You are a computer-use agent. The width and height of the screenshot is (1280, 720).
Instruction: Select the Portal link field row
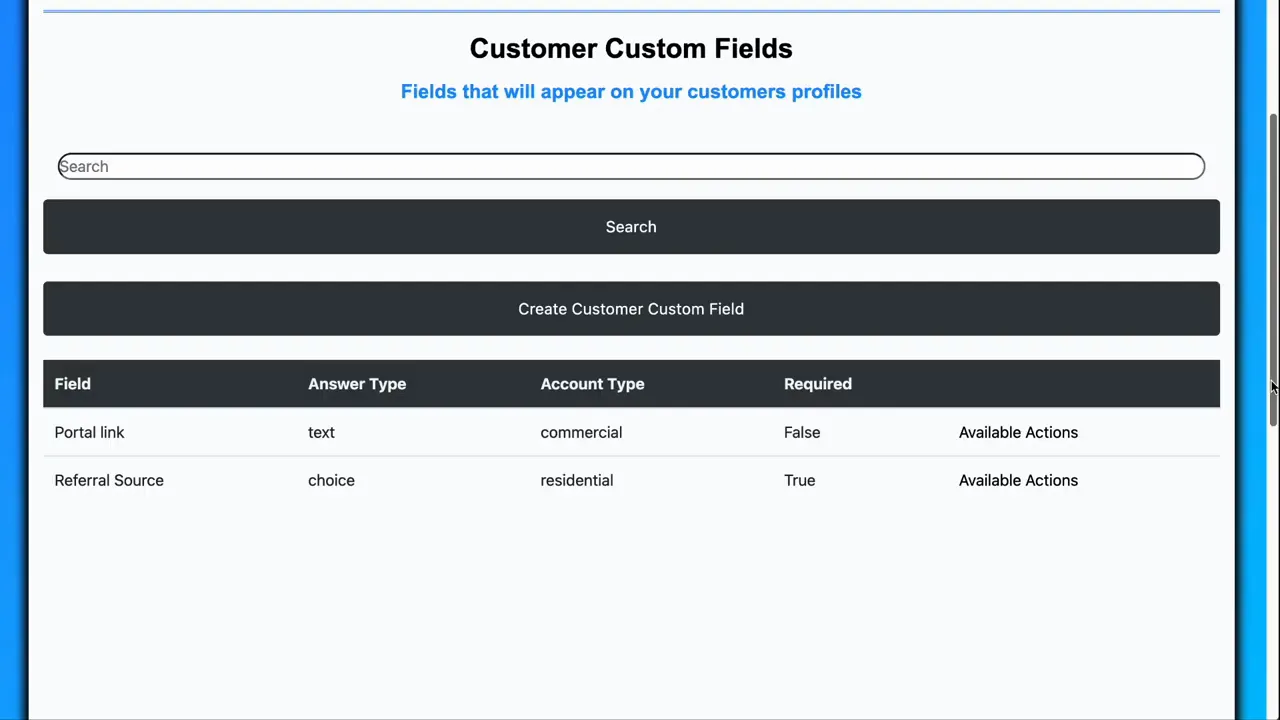coord(89,432)
